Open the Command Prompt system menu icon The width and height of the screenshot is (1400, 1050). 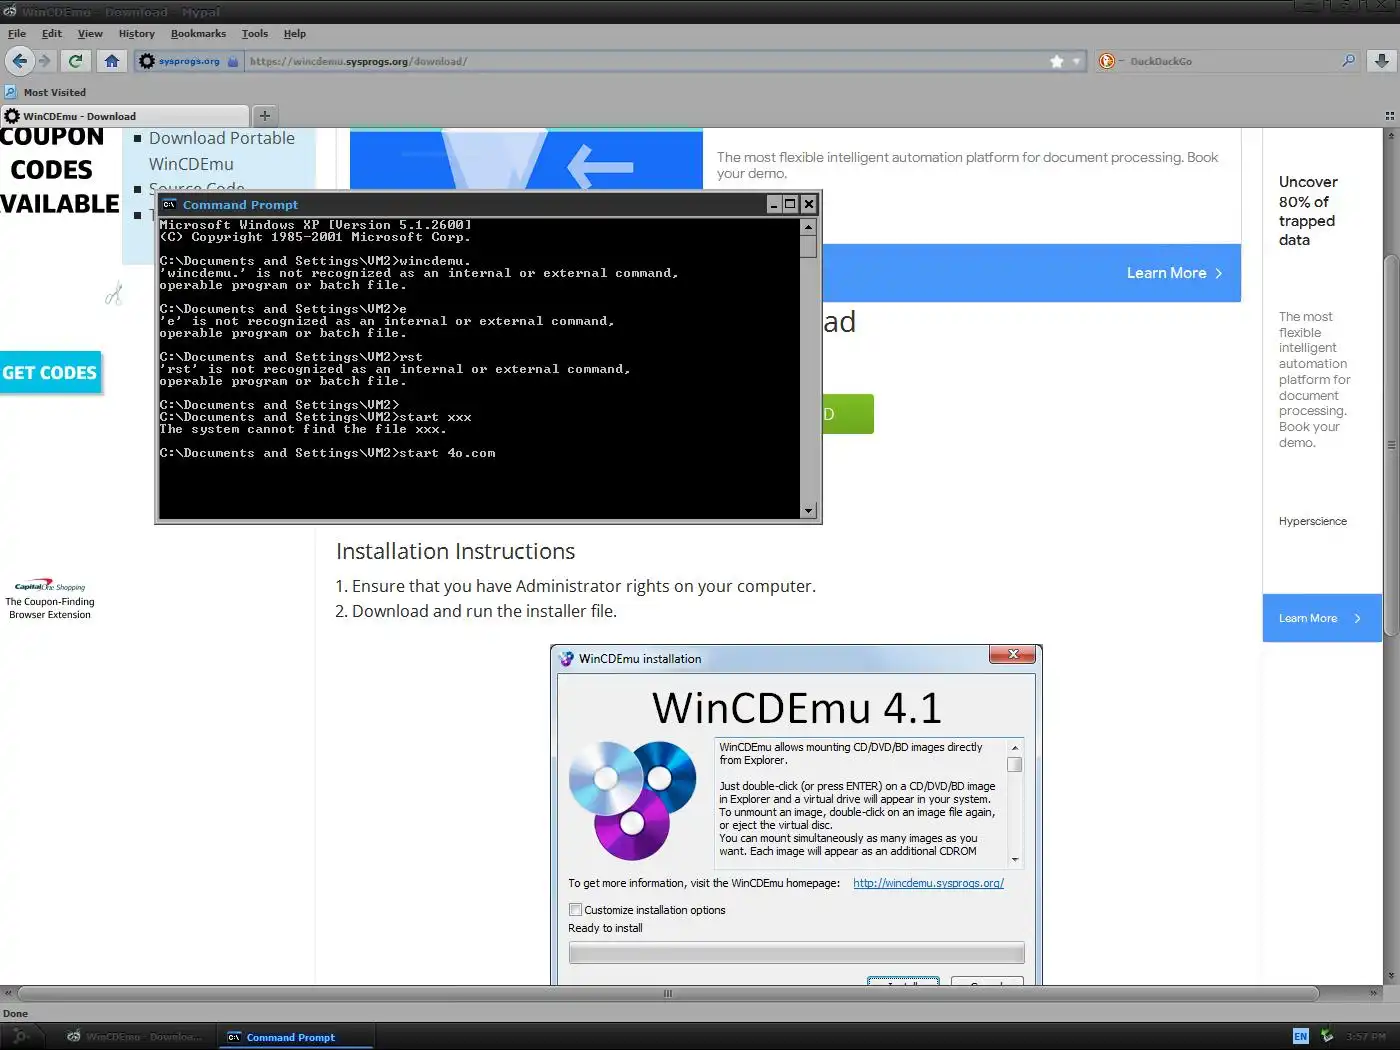170,205
